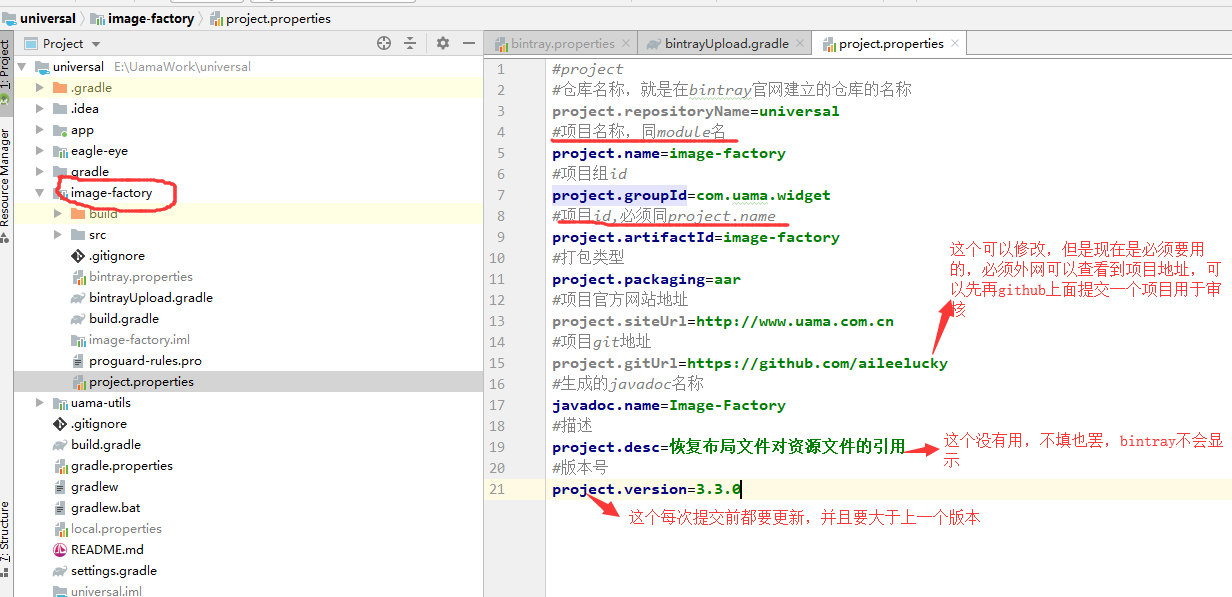Image resolution: width=1232 pixels, height=597 pixels.
Task: Select gradlew file in tree
Action: pos(94,487)
